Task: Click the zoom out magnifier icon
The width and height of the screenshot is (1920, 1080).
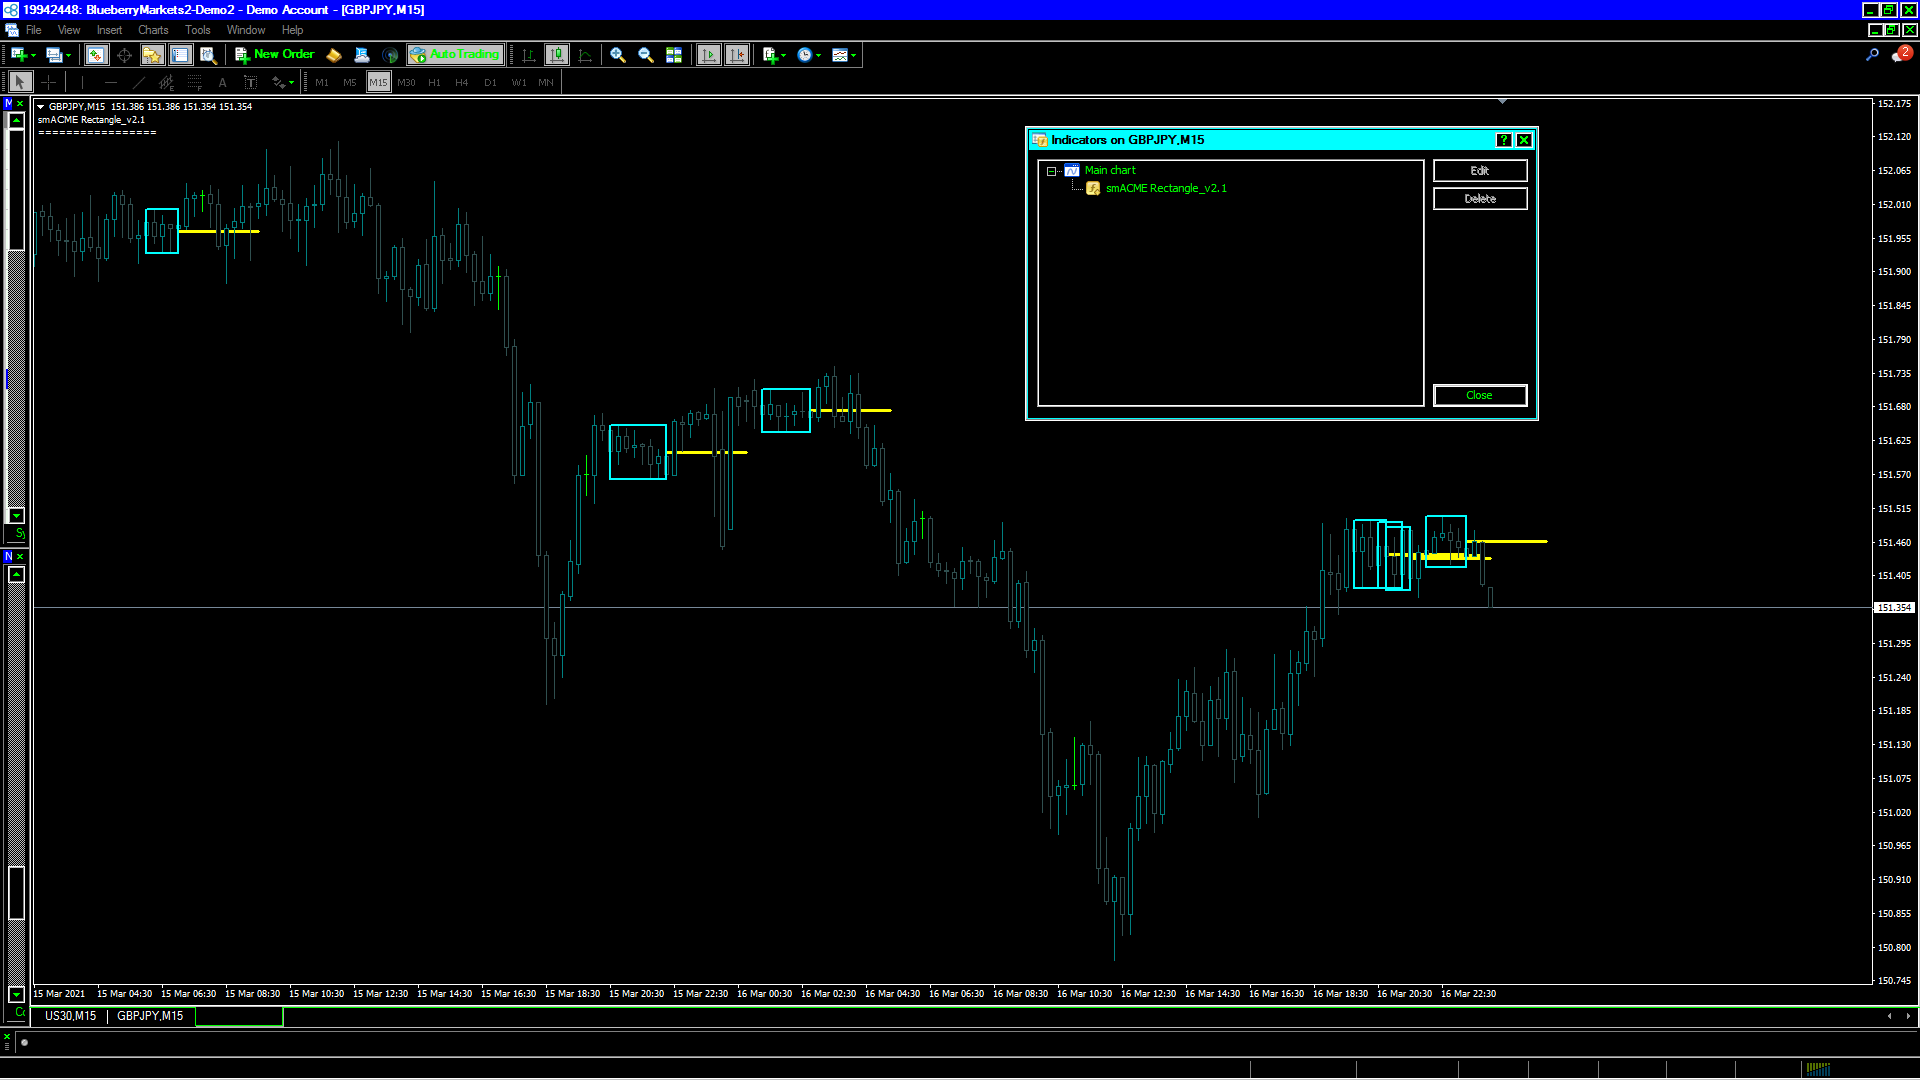Action: pos(646,55)
